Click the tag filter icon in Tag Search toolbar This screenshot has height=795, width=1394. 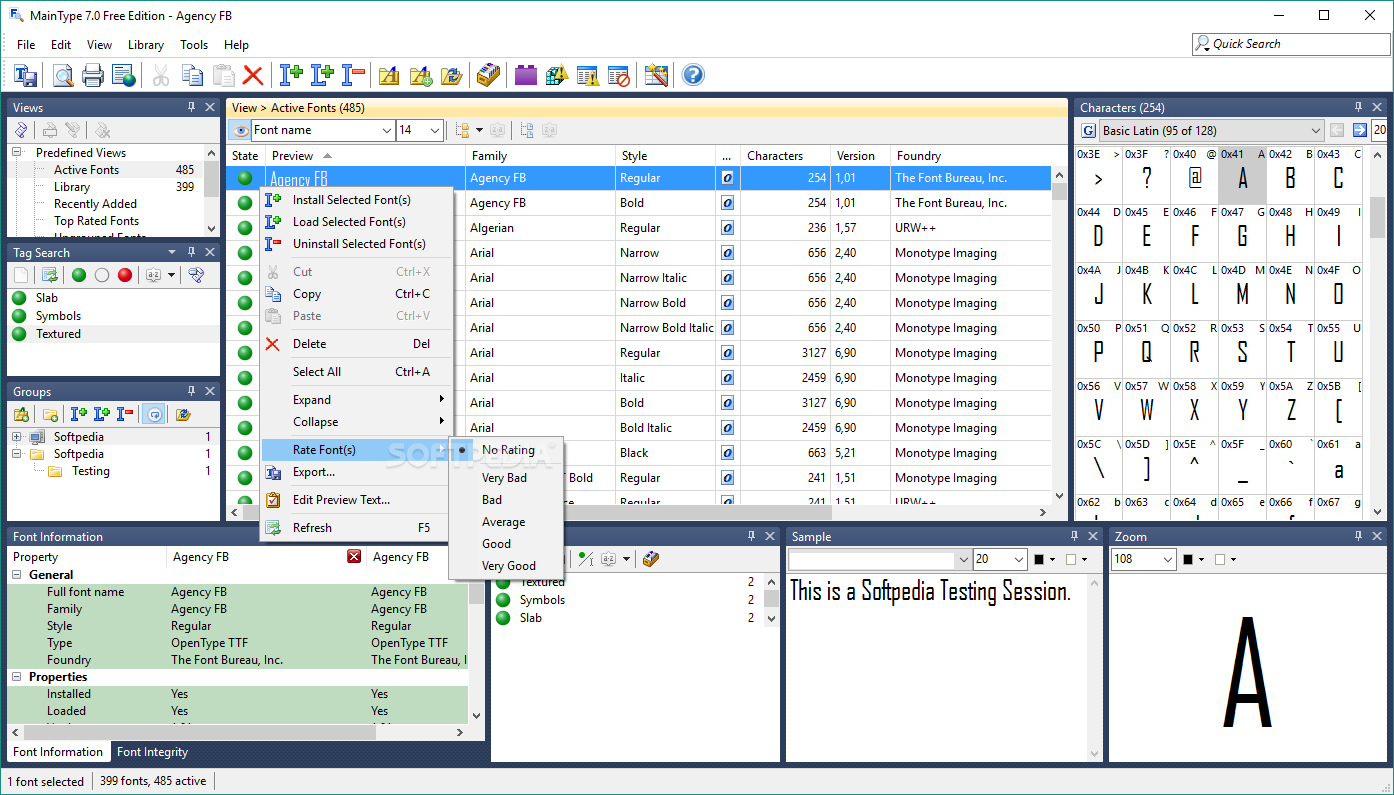pyautogui.click(x=196, y=275)
